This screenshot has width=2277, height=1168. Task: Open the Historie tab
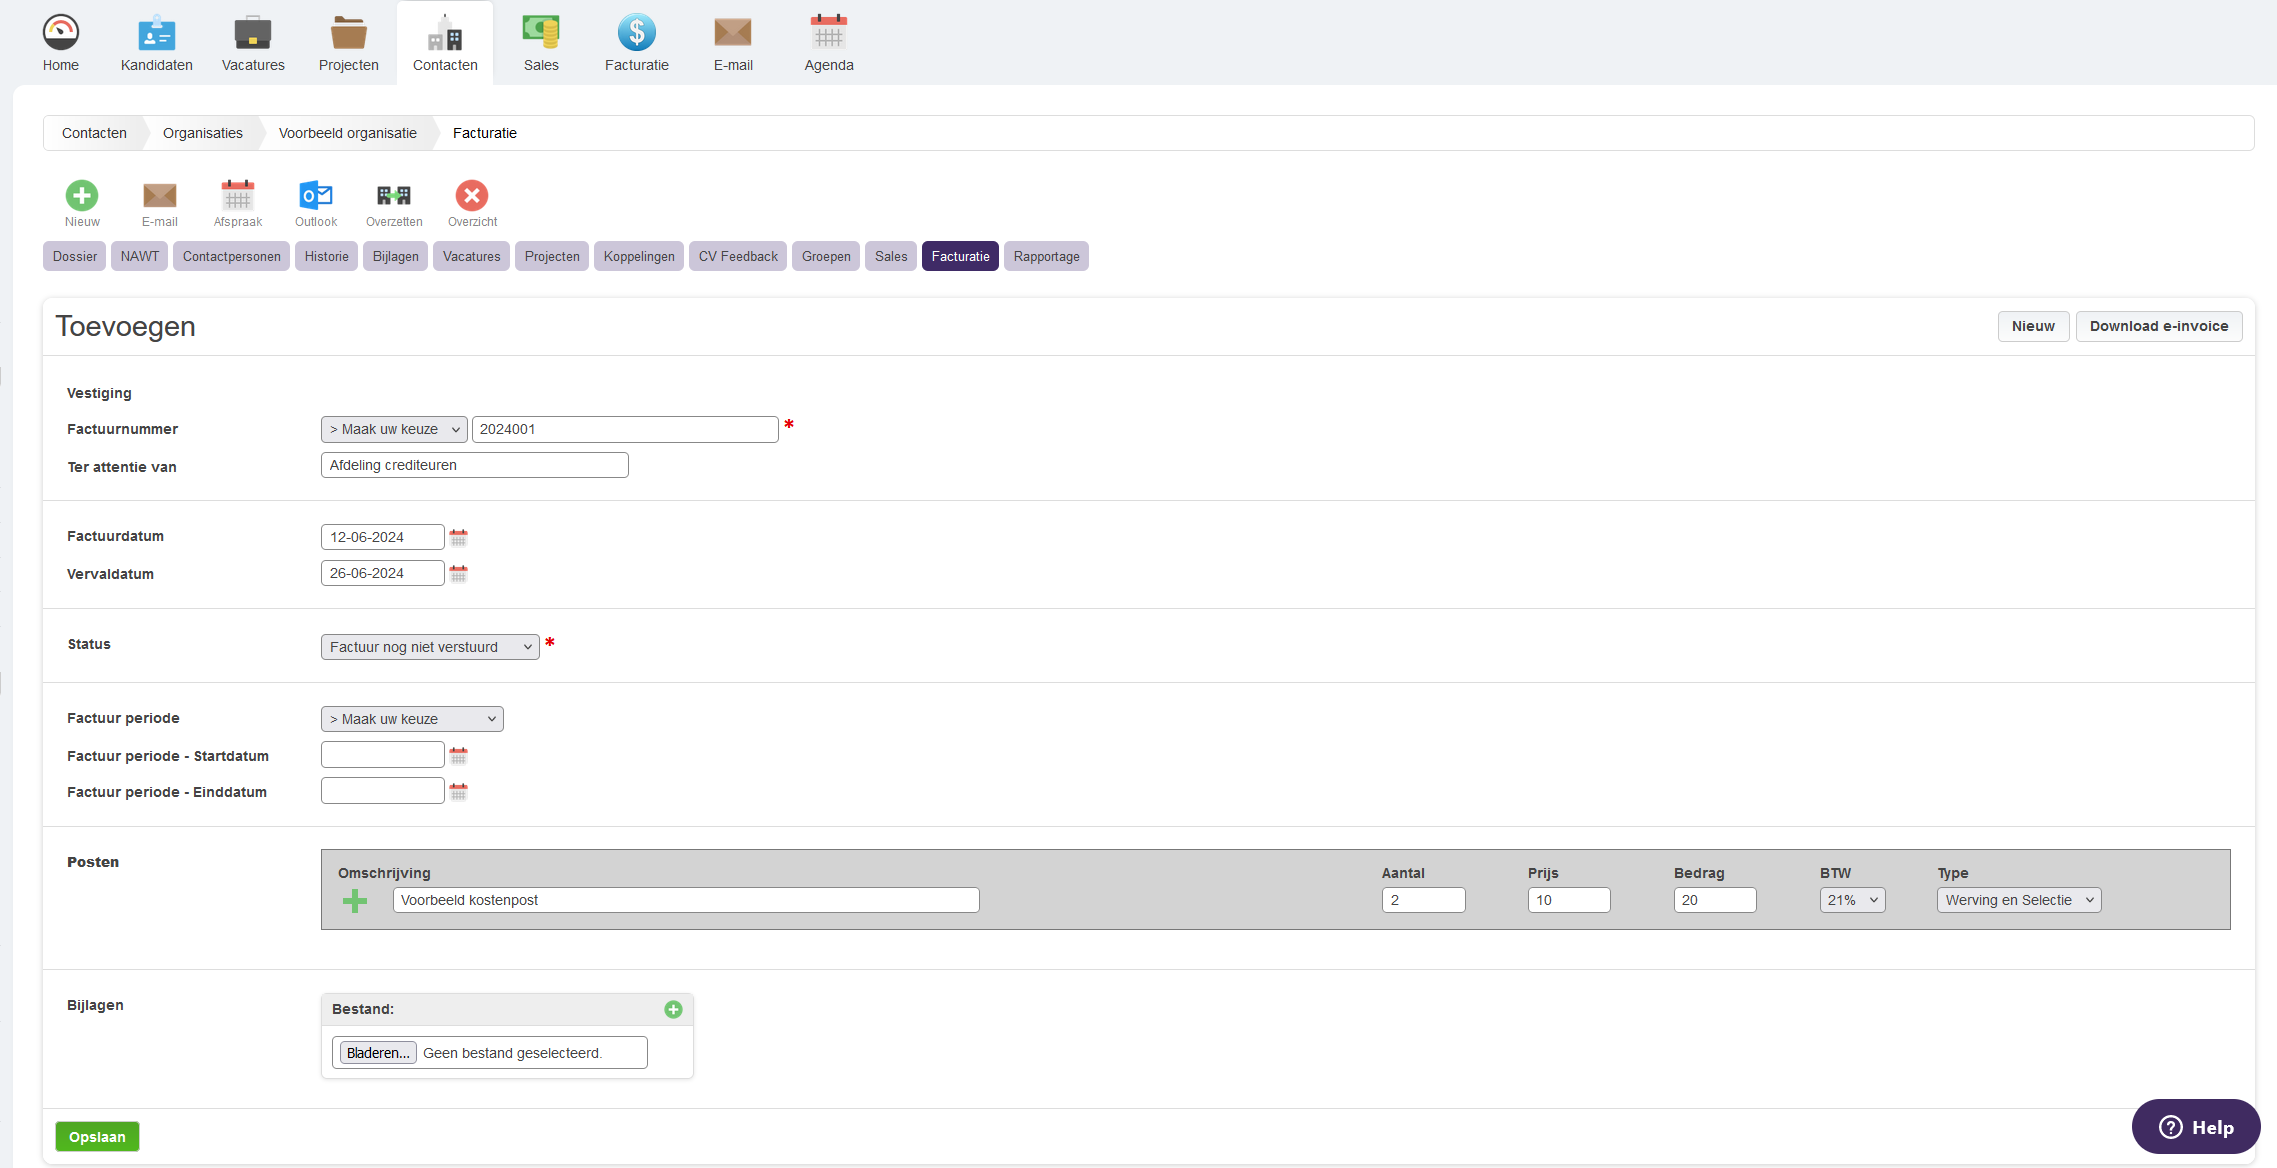point(327,256)
